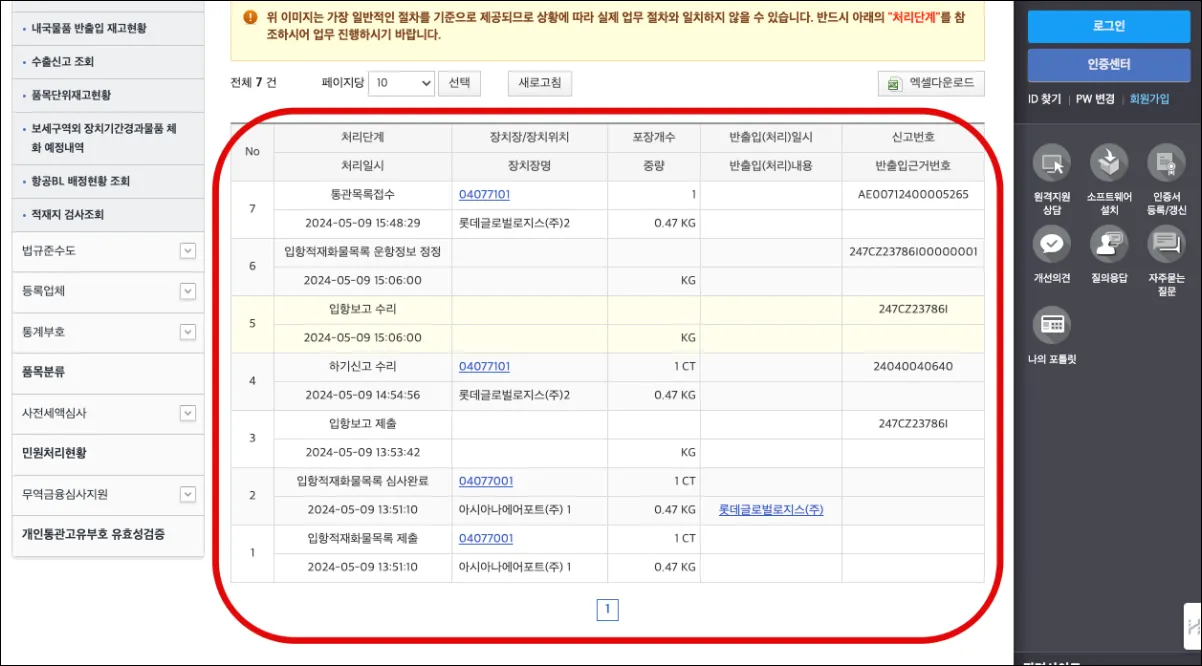Open 인증서 등록/갱신 icon
This screenshot has width=1202, height=666.
[1166, 162]
